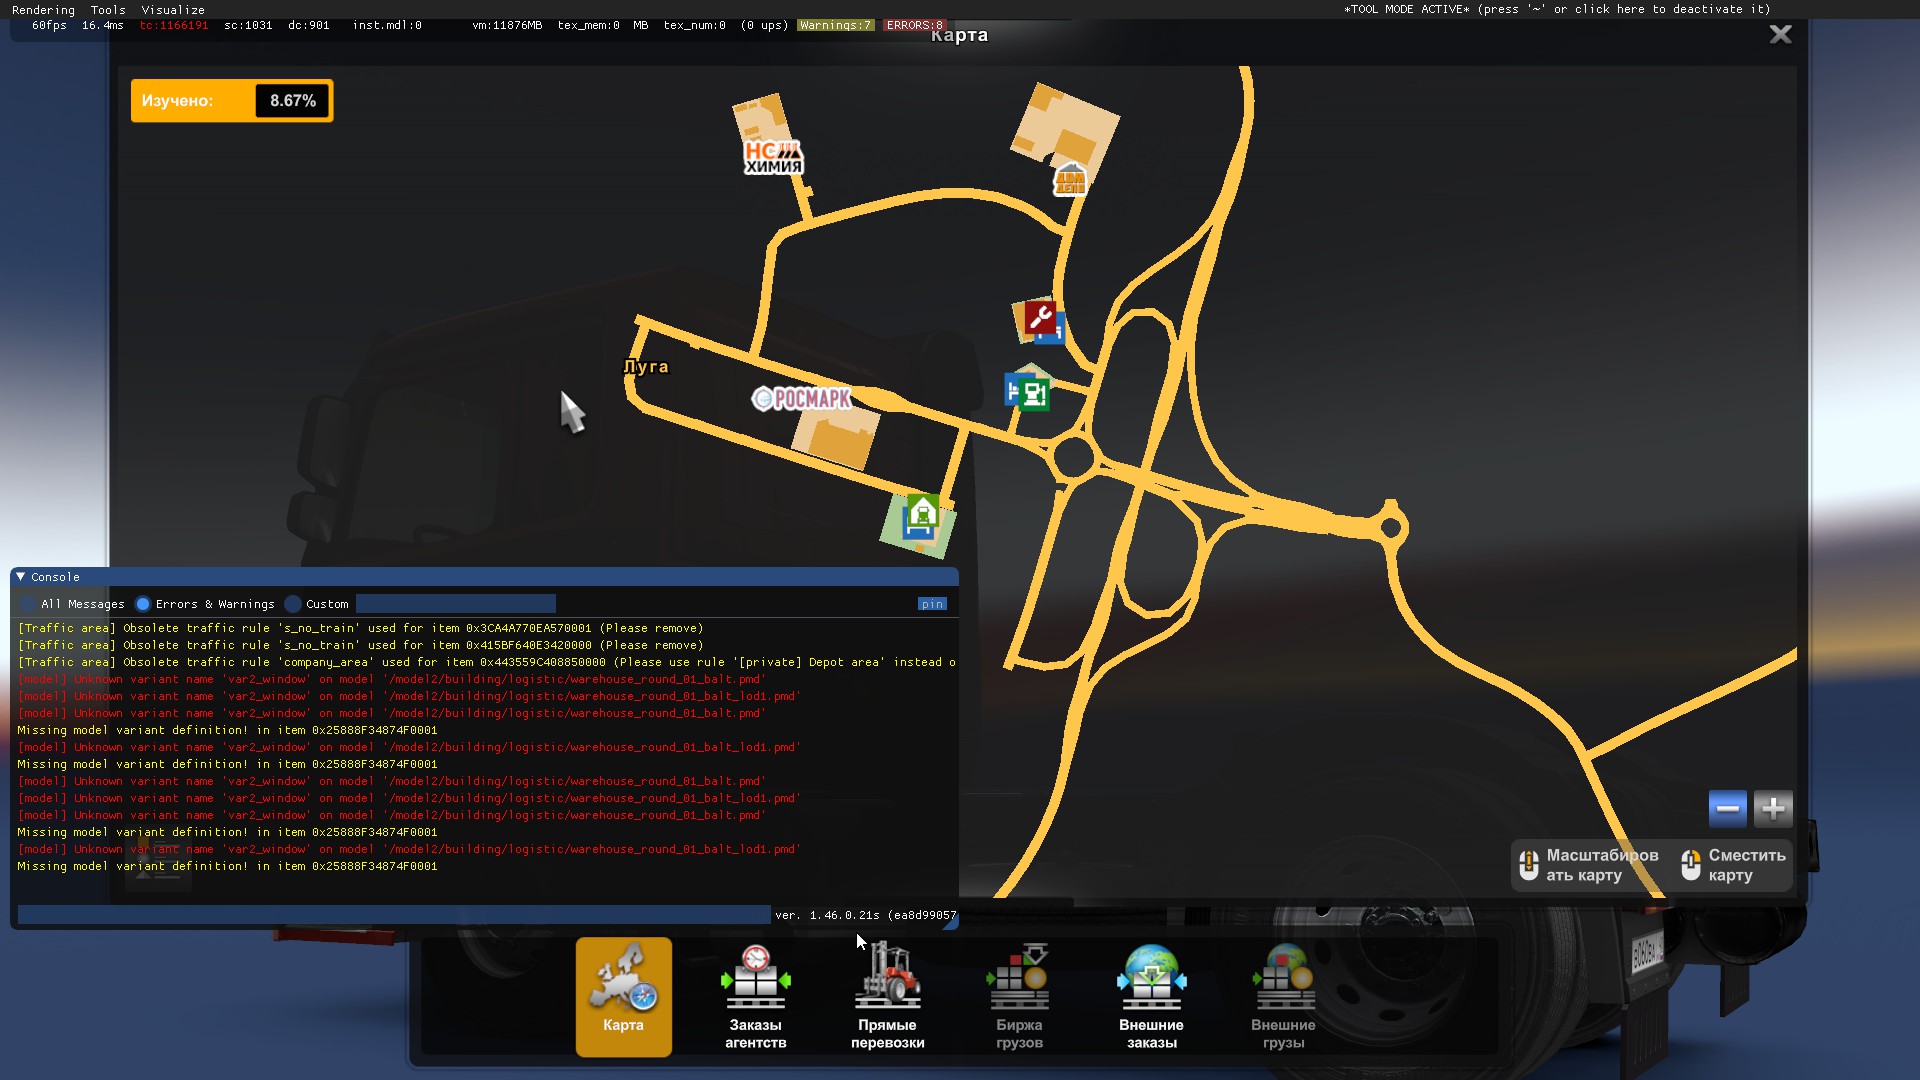Image resolution: width=1920 pixels, height=1080 pixels.
Task: Click the 60fps counter
Action: pos(49,25)
